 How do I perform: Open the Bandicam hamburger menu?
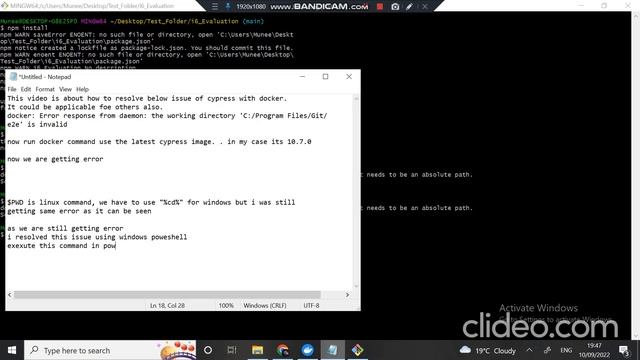pyautogui.click(x=215, y=7)
